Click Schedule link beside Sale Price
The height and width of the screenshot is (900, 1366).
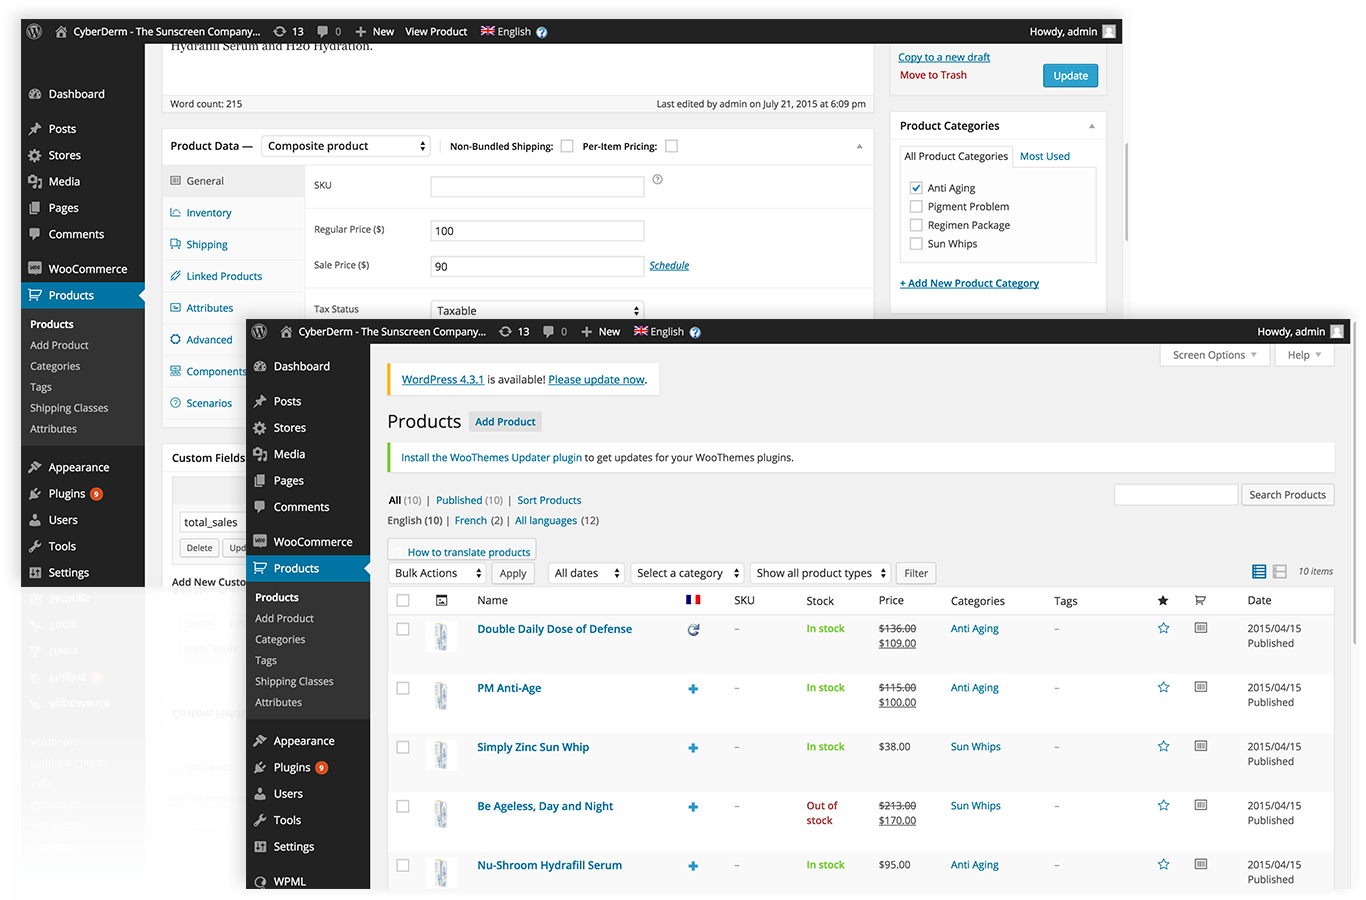[669, 266]
